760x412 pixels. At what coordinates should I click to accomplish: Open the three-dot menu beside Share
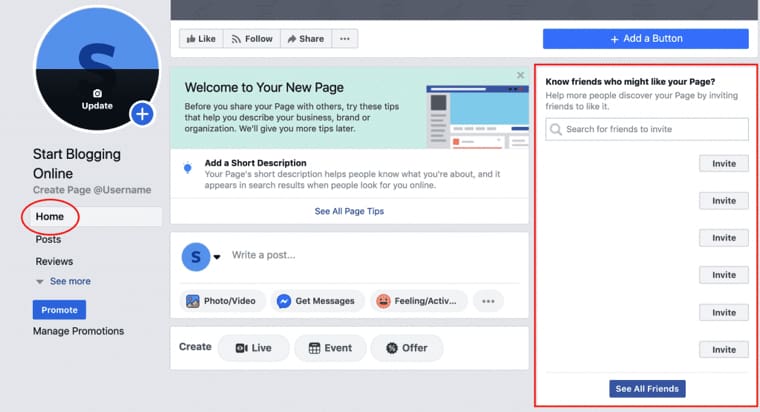pyautogui.click(x=345, y=39)
